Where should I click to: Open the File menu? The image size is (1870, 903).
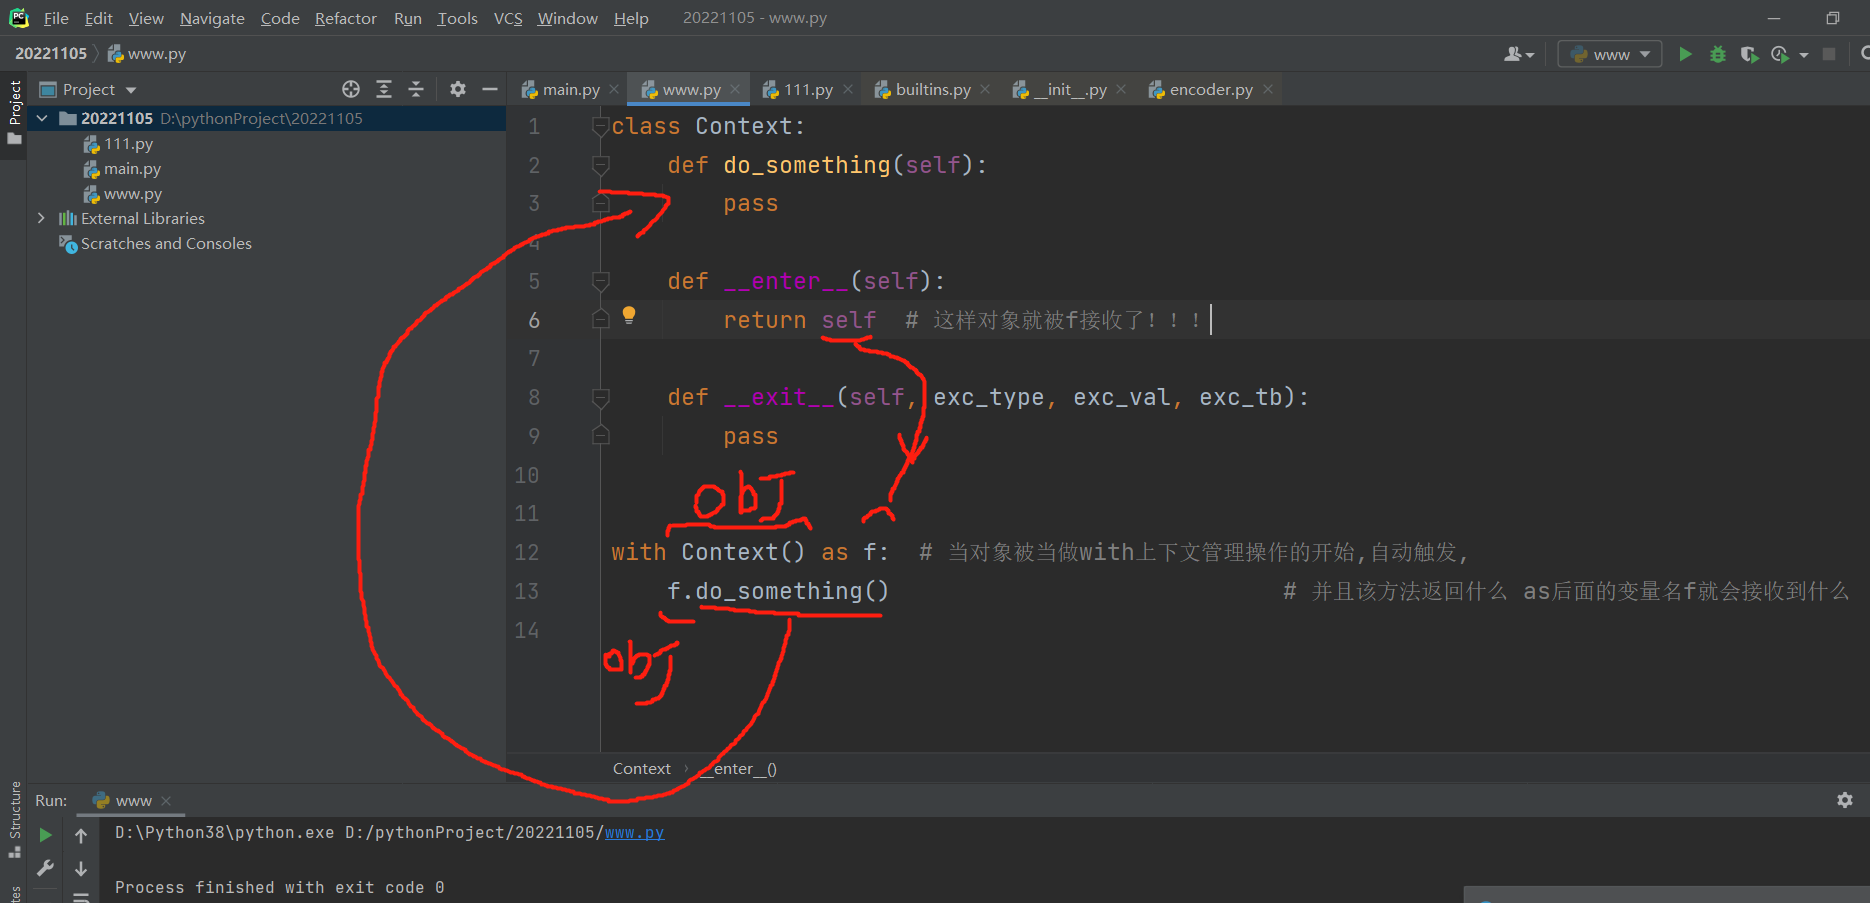click(56, 18)
